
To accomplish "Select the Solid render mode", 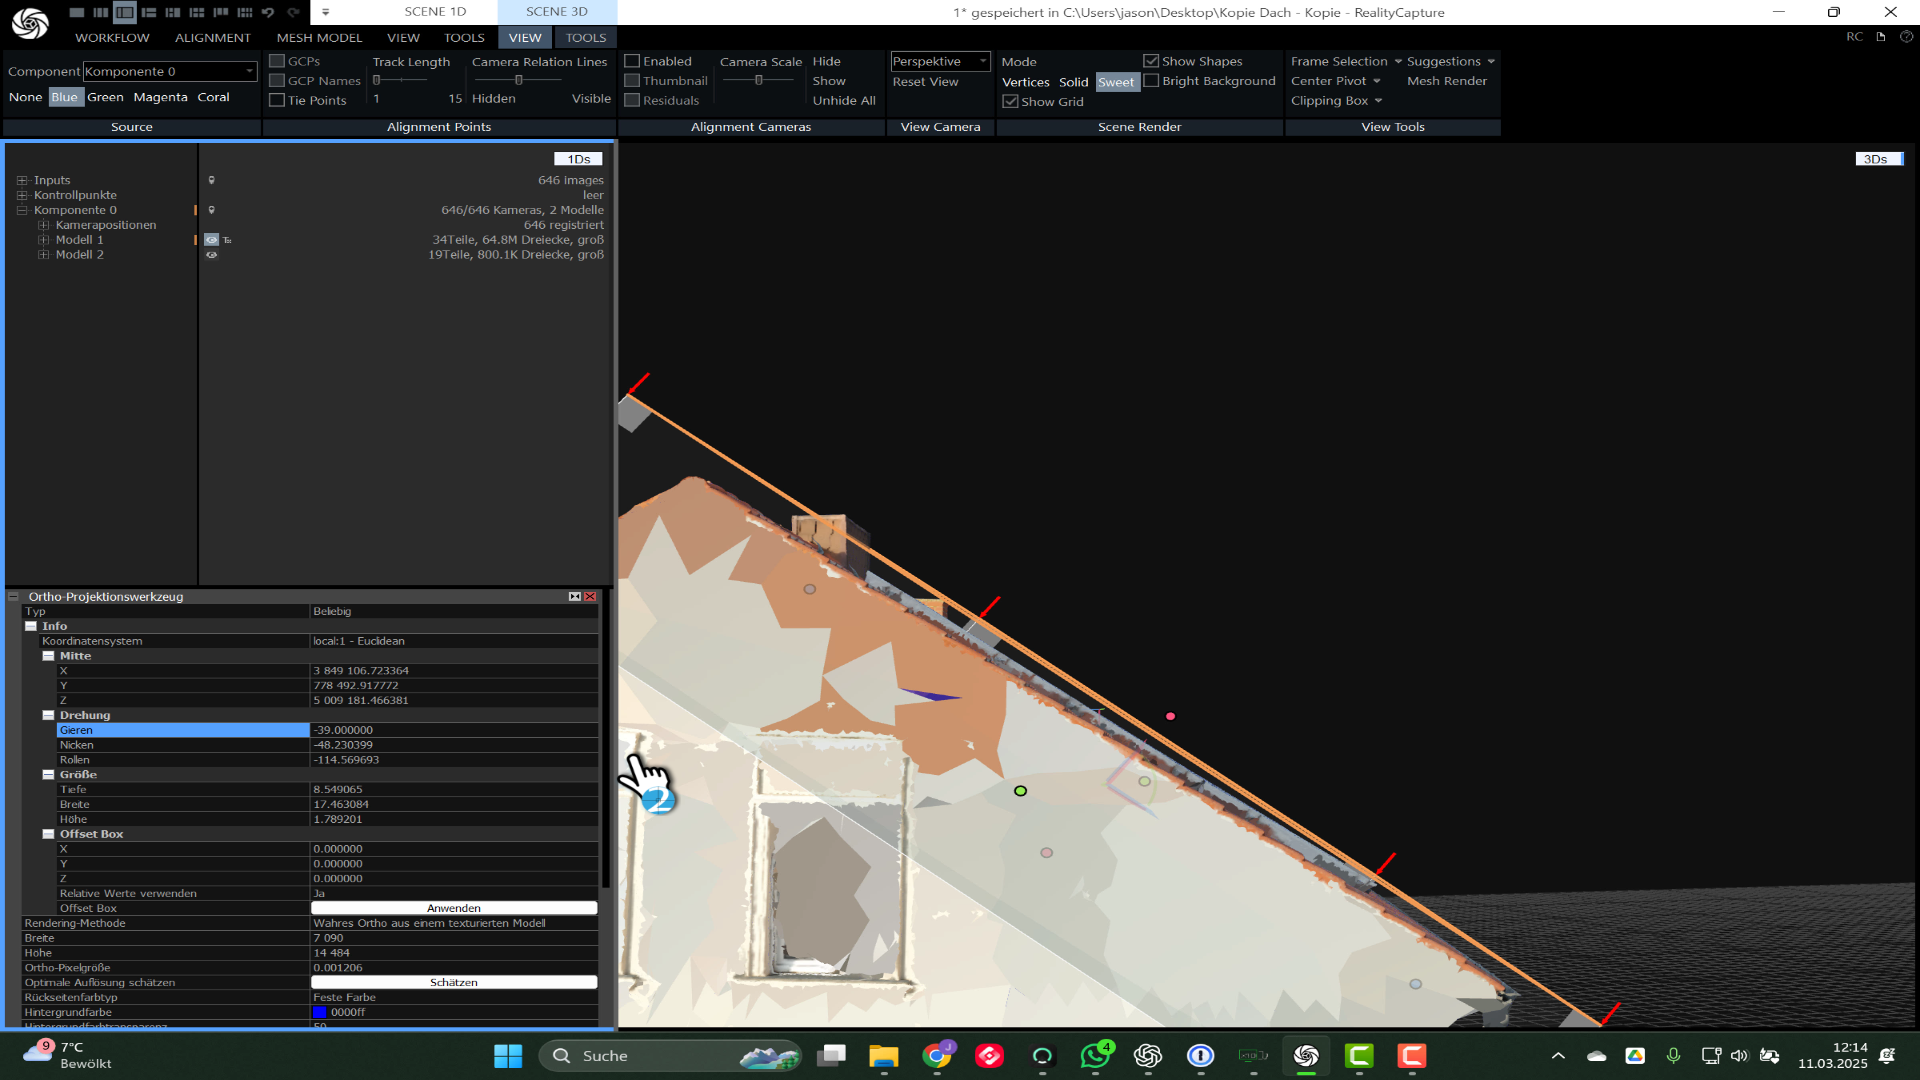I will (1073, 82).
